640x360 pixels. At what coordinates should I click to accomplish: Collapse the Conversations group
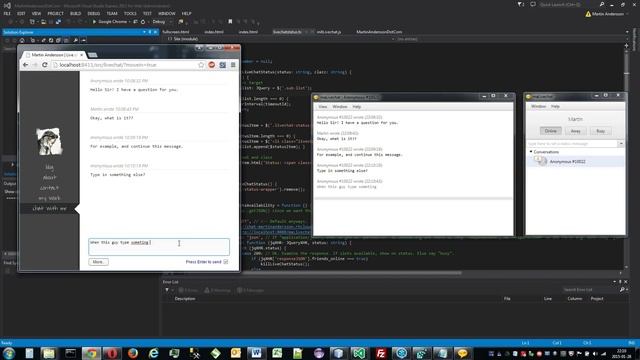pos(531,152)
